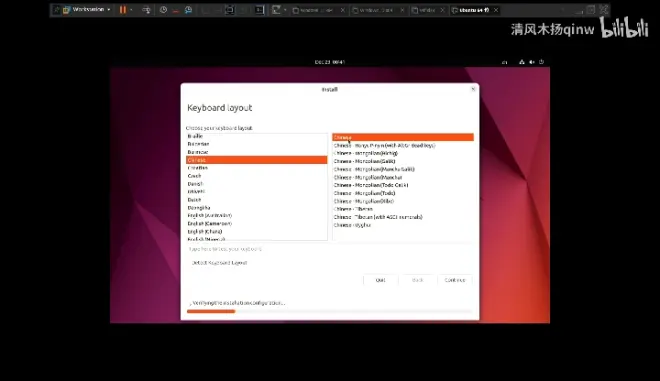The height and width of the screenshot is (381, 660).
Task: Open the Workstation menu dropdown
Action: point(88,9)
